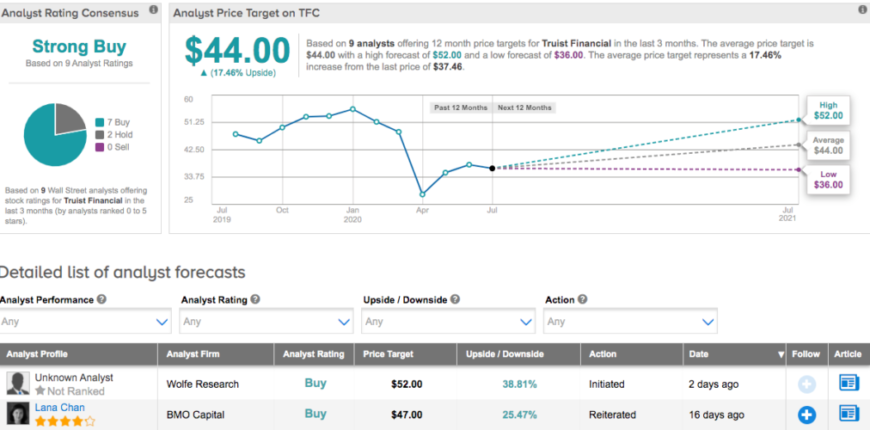Click the purple 0 Sell legend swatch

point(100,148)
